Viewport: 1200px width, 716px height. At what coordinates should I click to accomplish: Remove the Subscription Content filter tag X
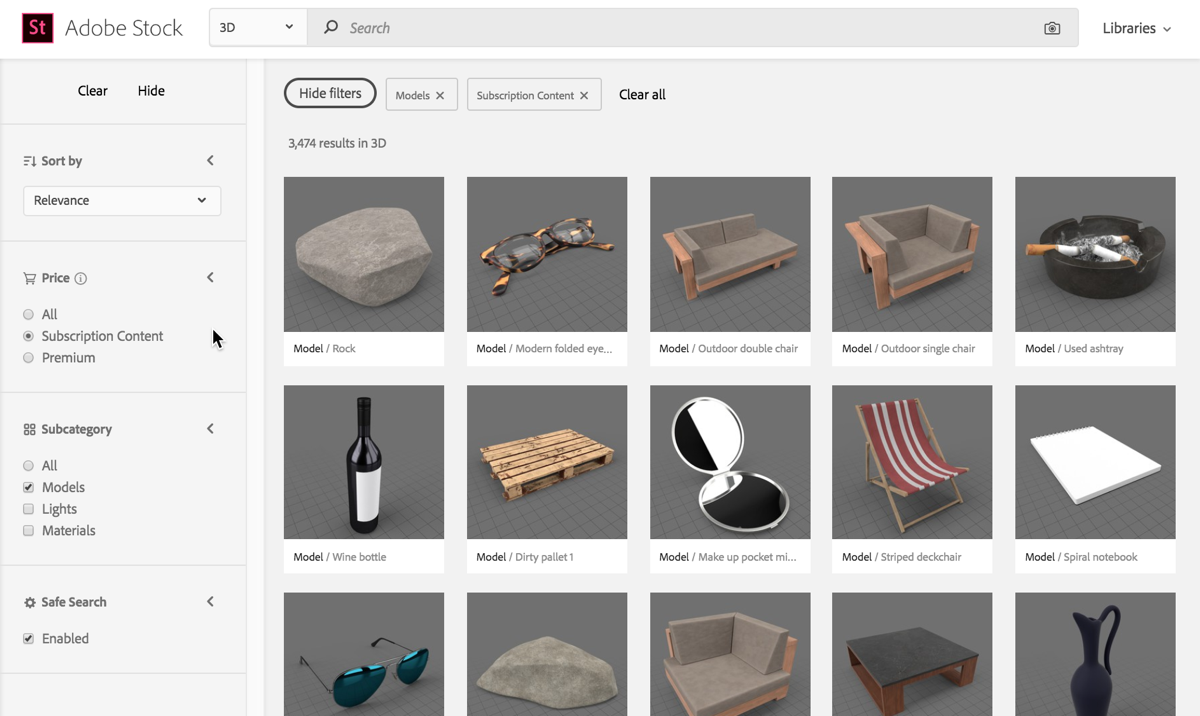click(584, 96)
